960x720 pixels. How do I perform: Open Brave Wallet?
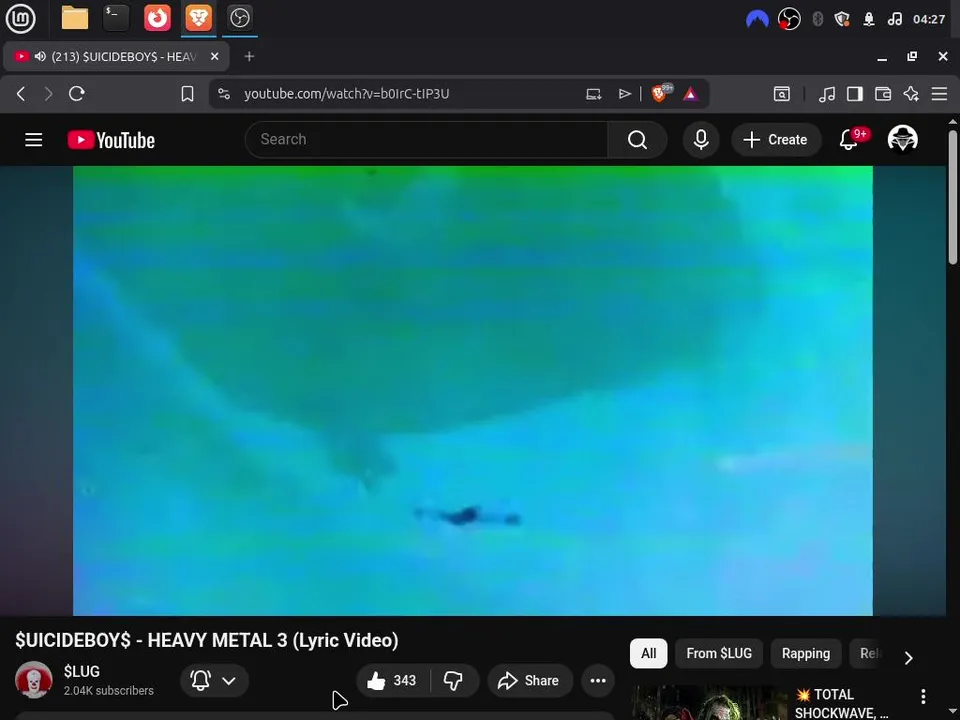883,94
